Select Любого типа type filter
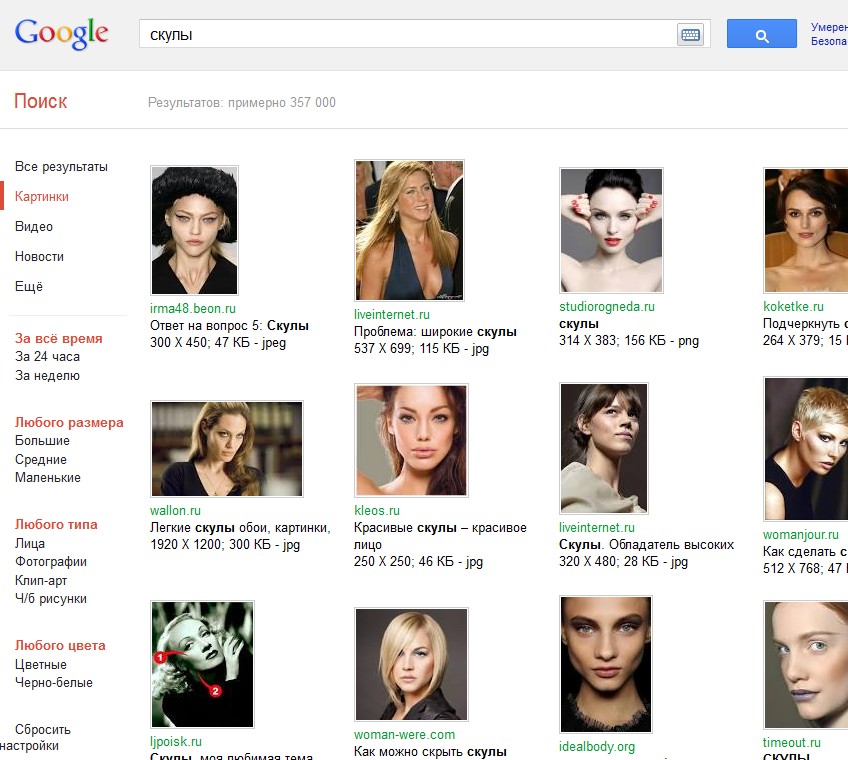Viewport: 848px width, 760px height. click(56, 525)
